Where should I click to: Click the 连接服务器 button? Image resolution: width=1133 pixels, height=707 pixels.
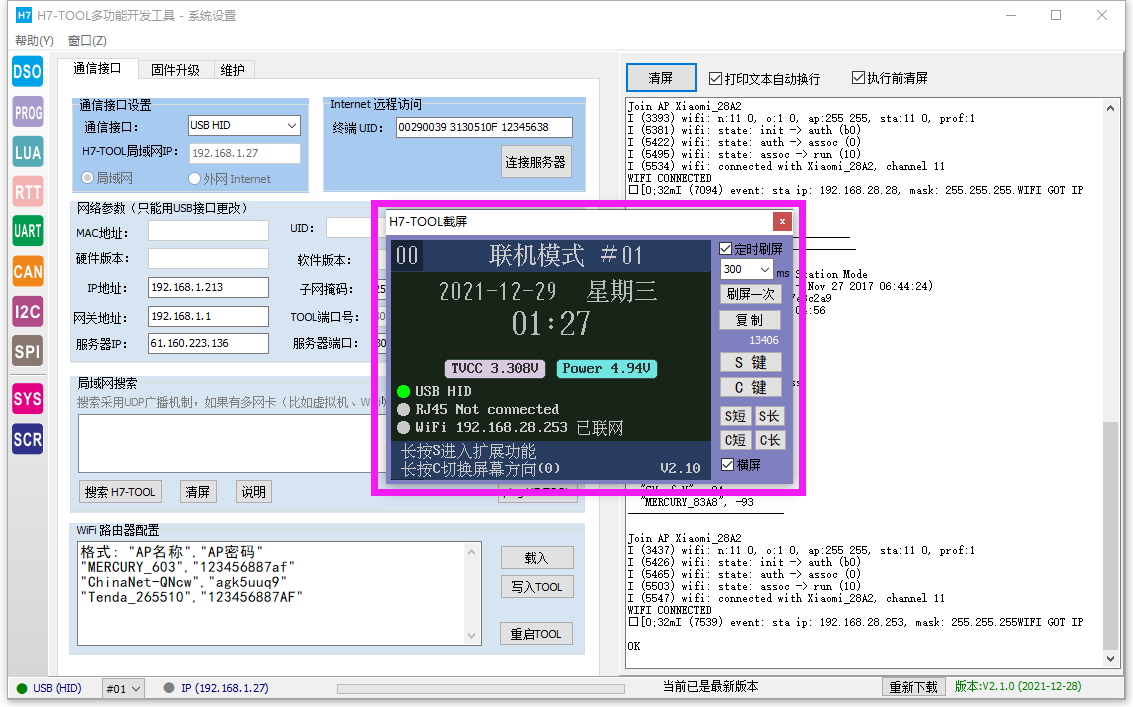coord(535,162)
